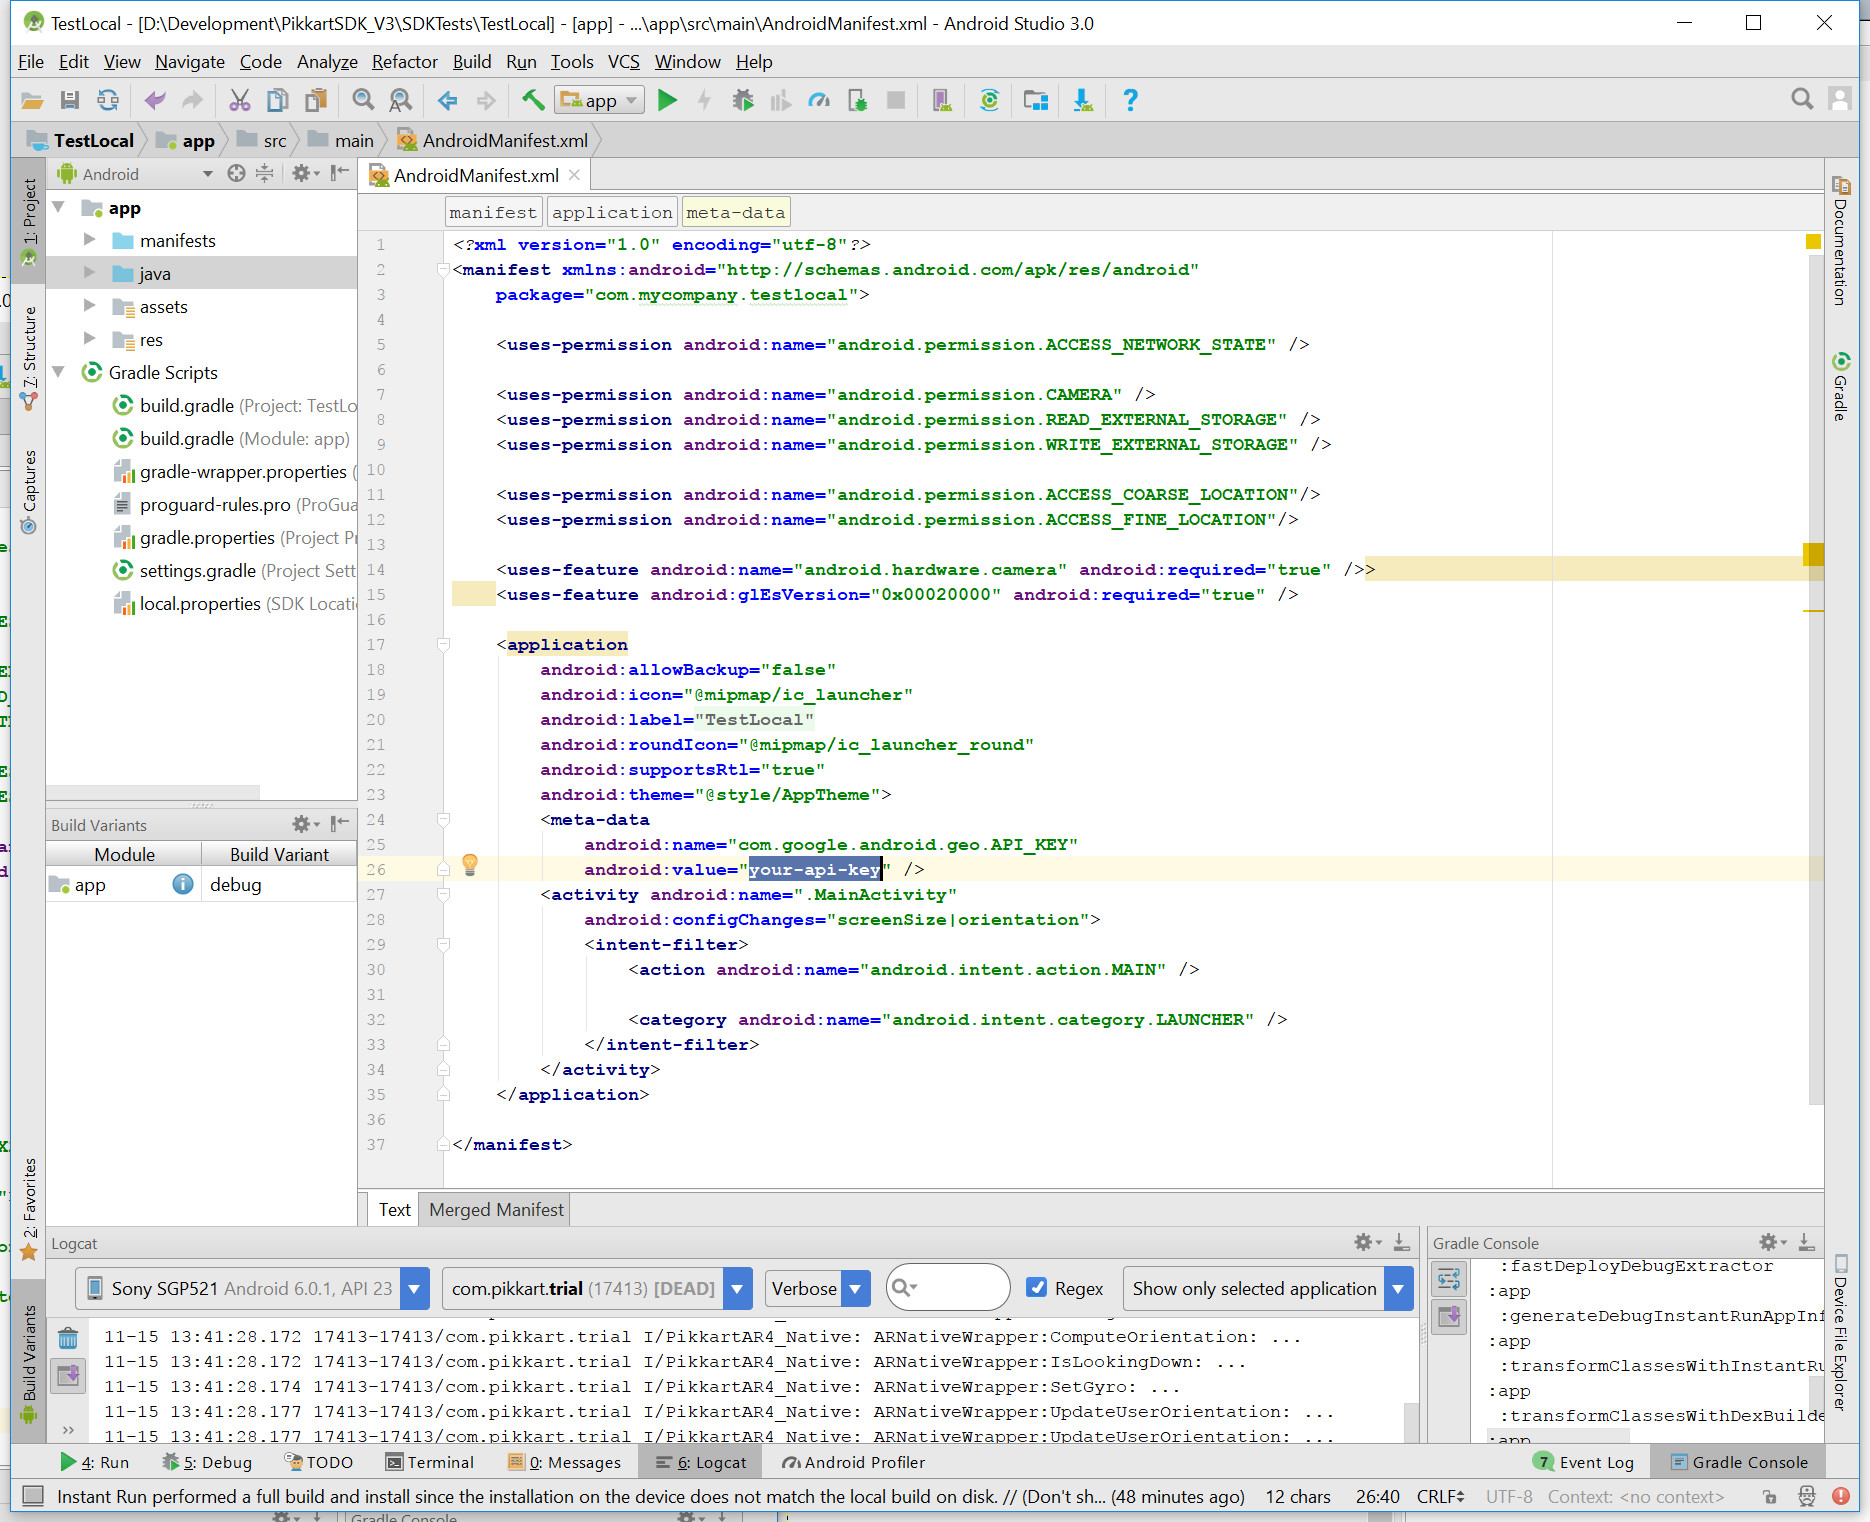The width and height of the screenshot is (1870, 1522).
Task: Open the Build menu
Action: 471,62
